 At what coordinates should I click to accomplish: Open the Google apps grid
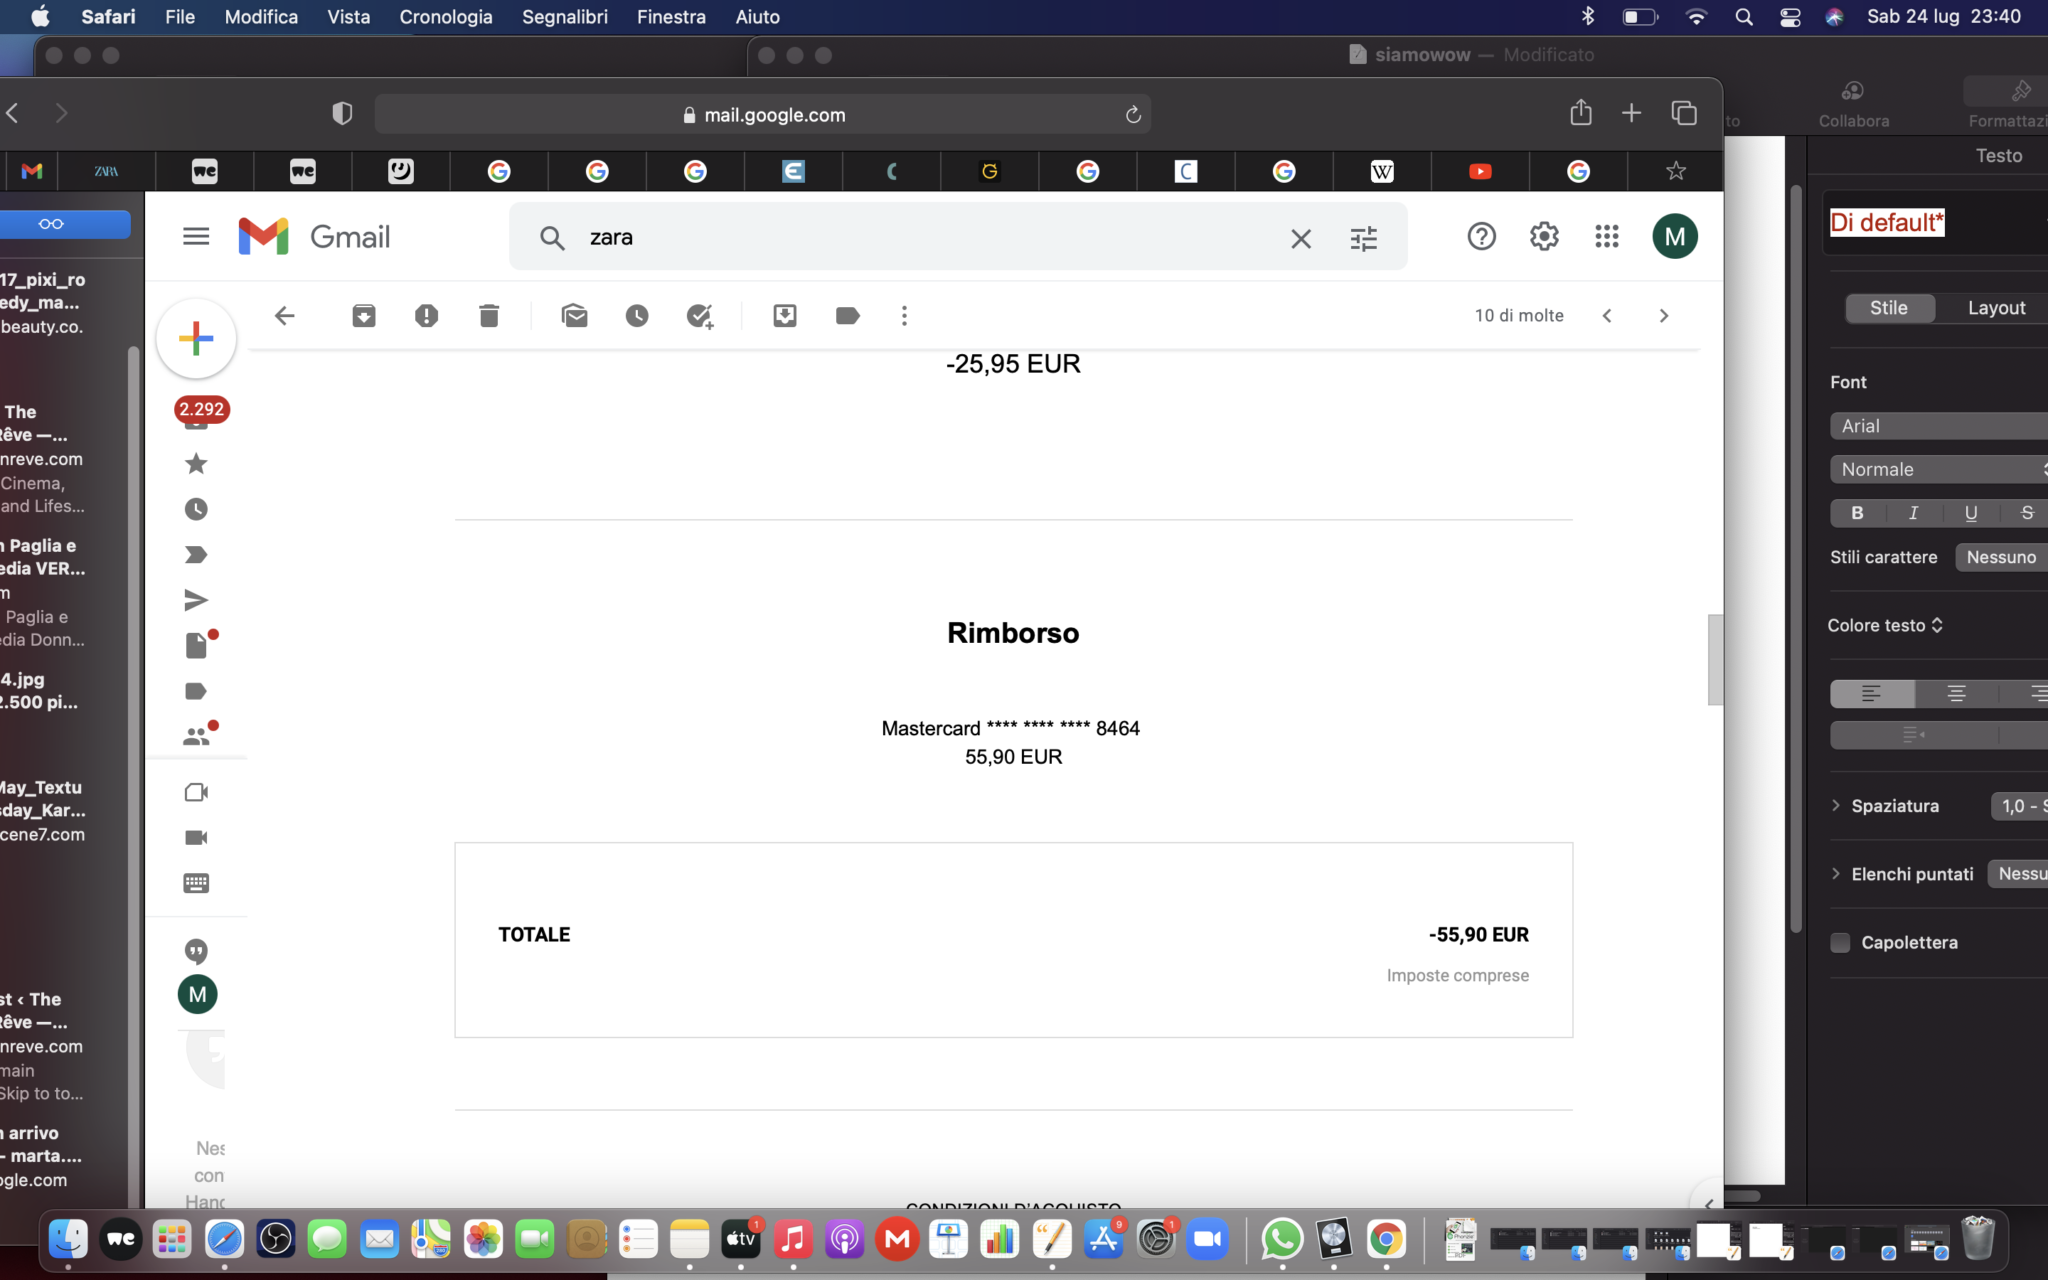[x=1607, y=237]
